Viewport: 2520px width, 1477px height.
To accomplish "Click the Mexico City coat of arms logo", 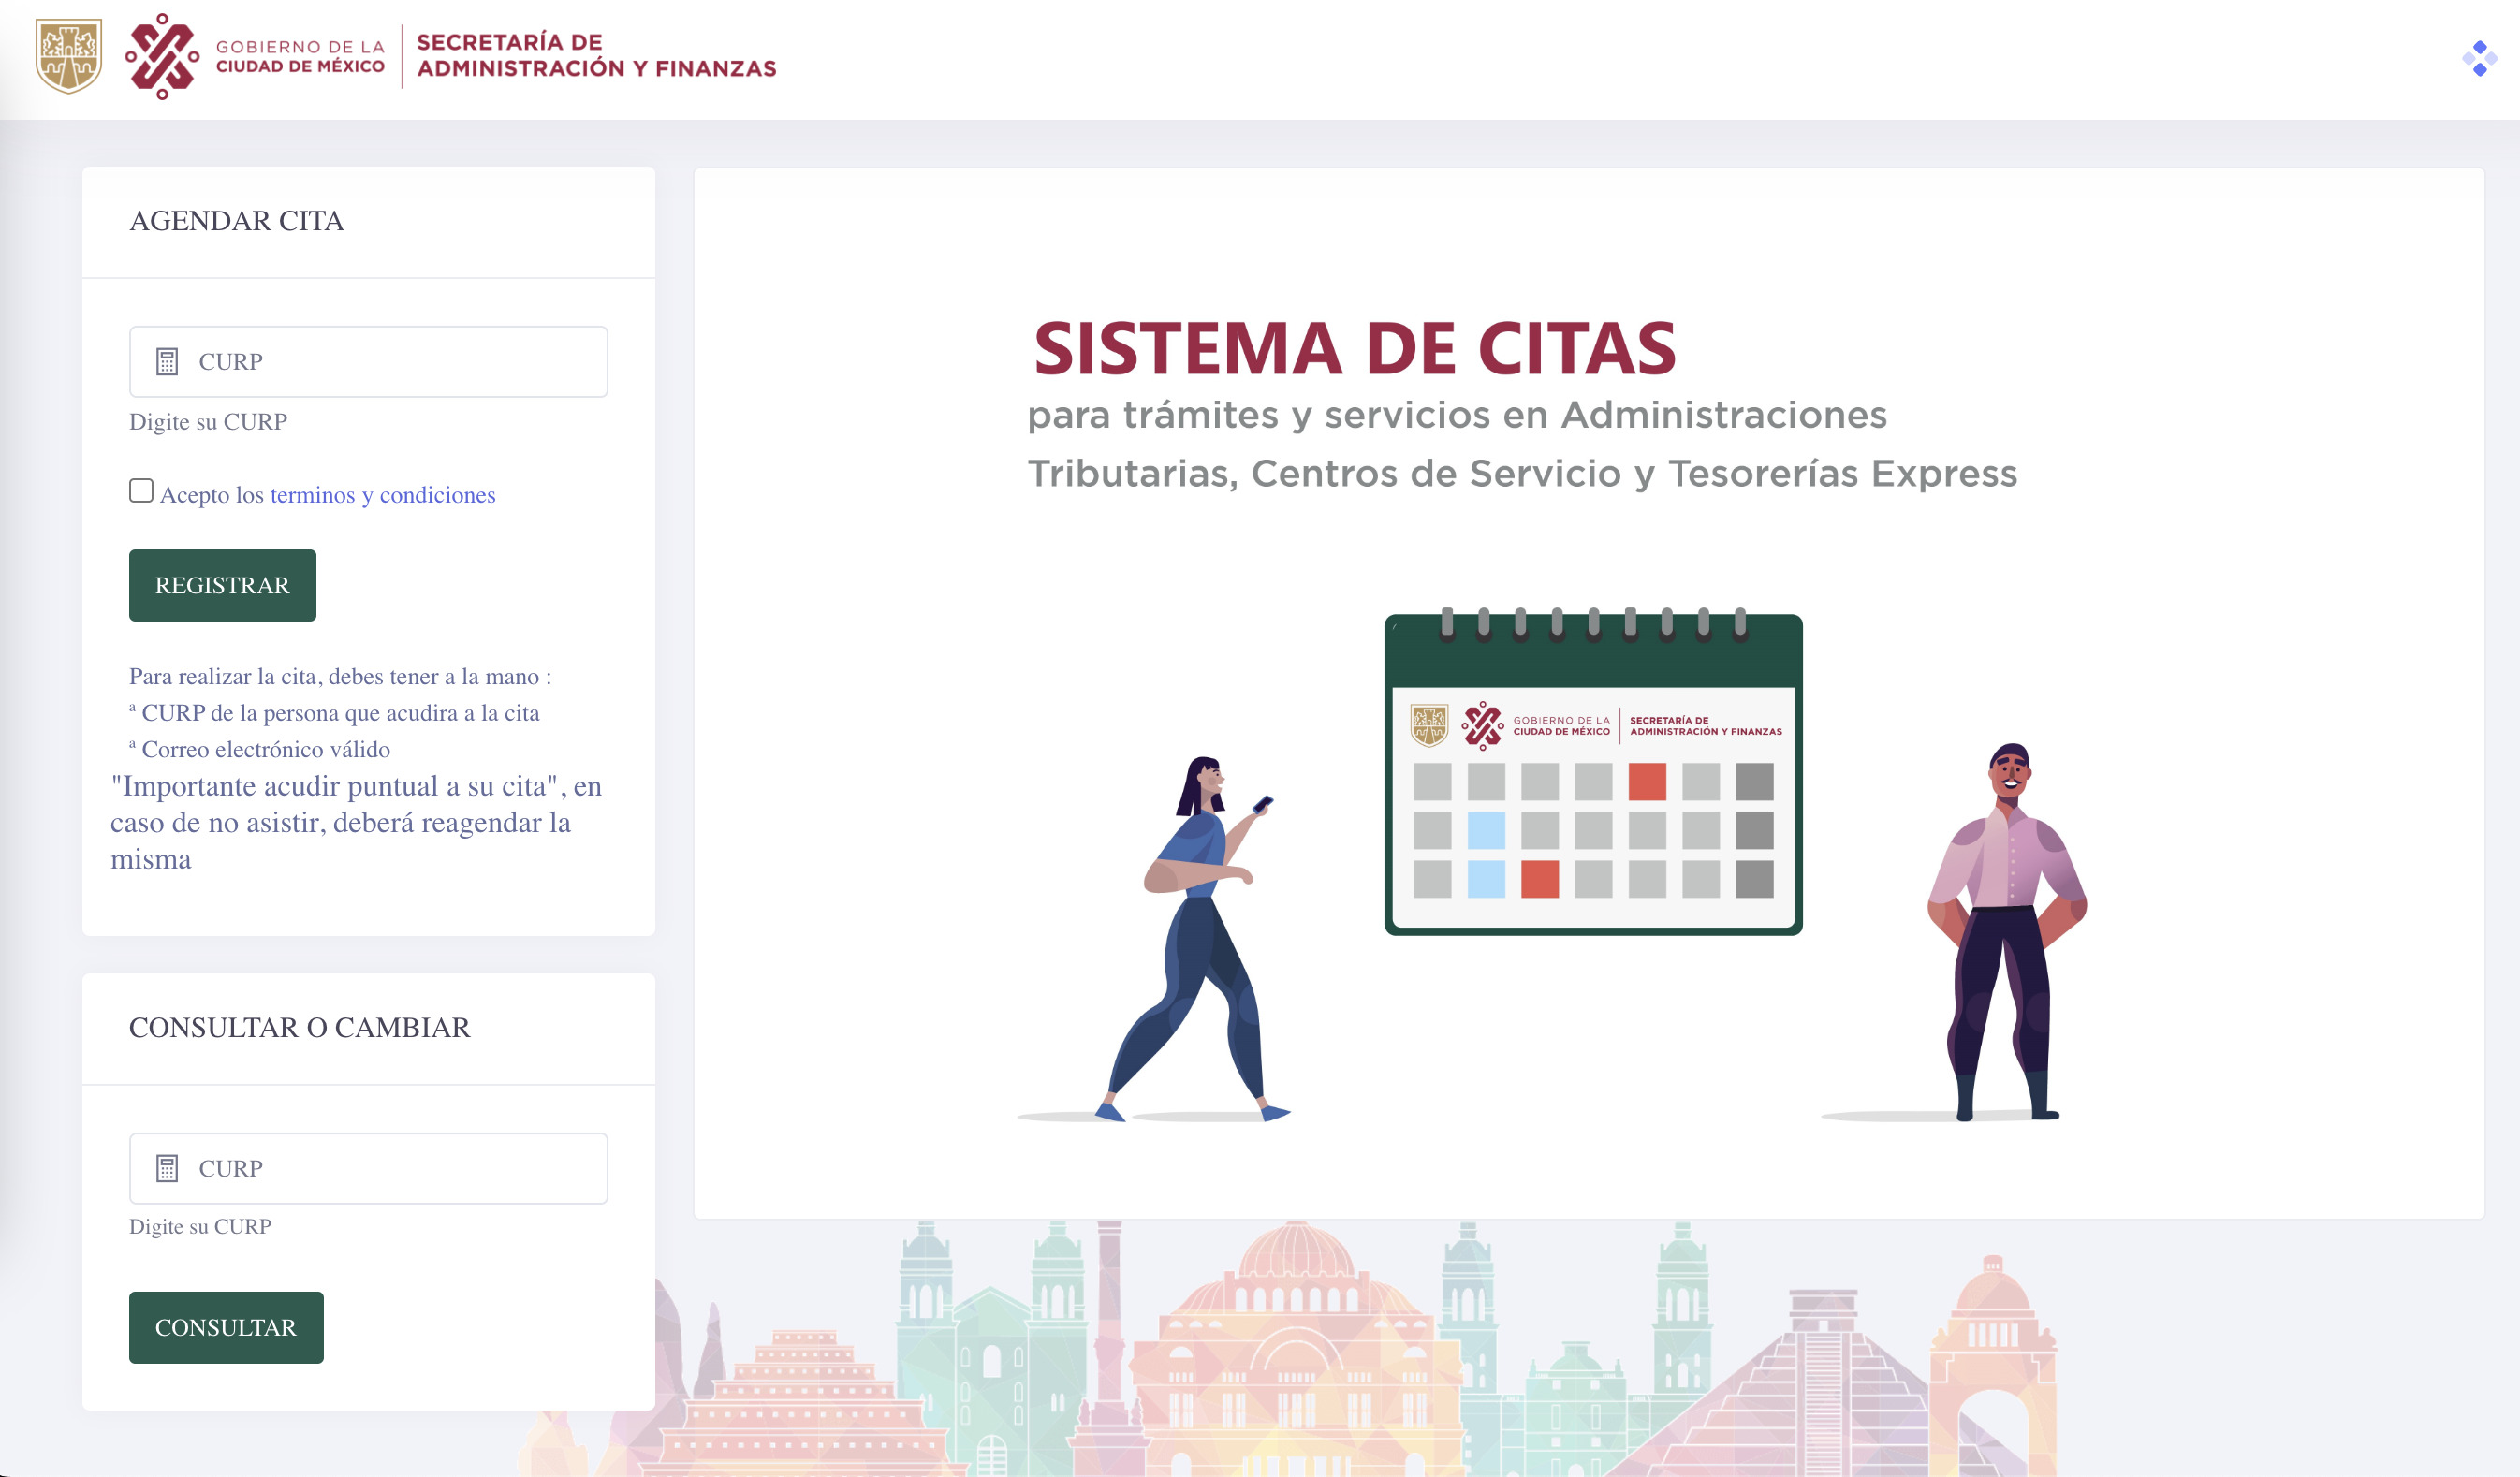I will click(x=68, y=56).
